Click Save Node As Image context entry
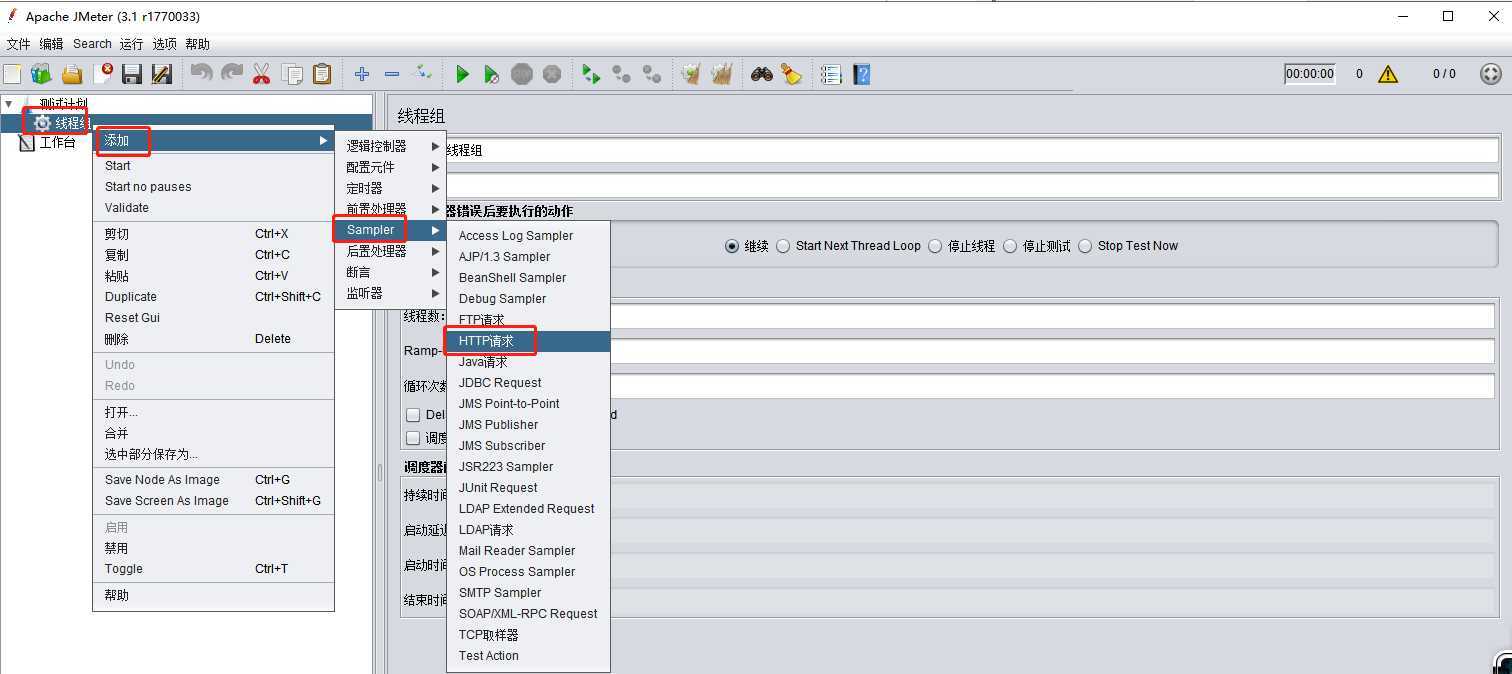The width and height of the screenshot is (1512, 674). click(x=213, y=480)
